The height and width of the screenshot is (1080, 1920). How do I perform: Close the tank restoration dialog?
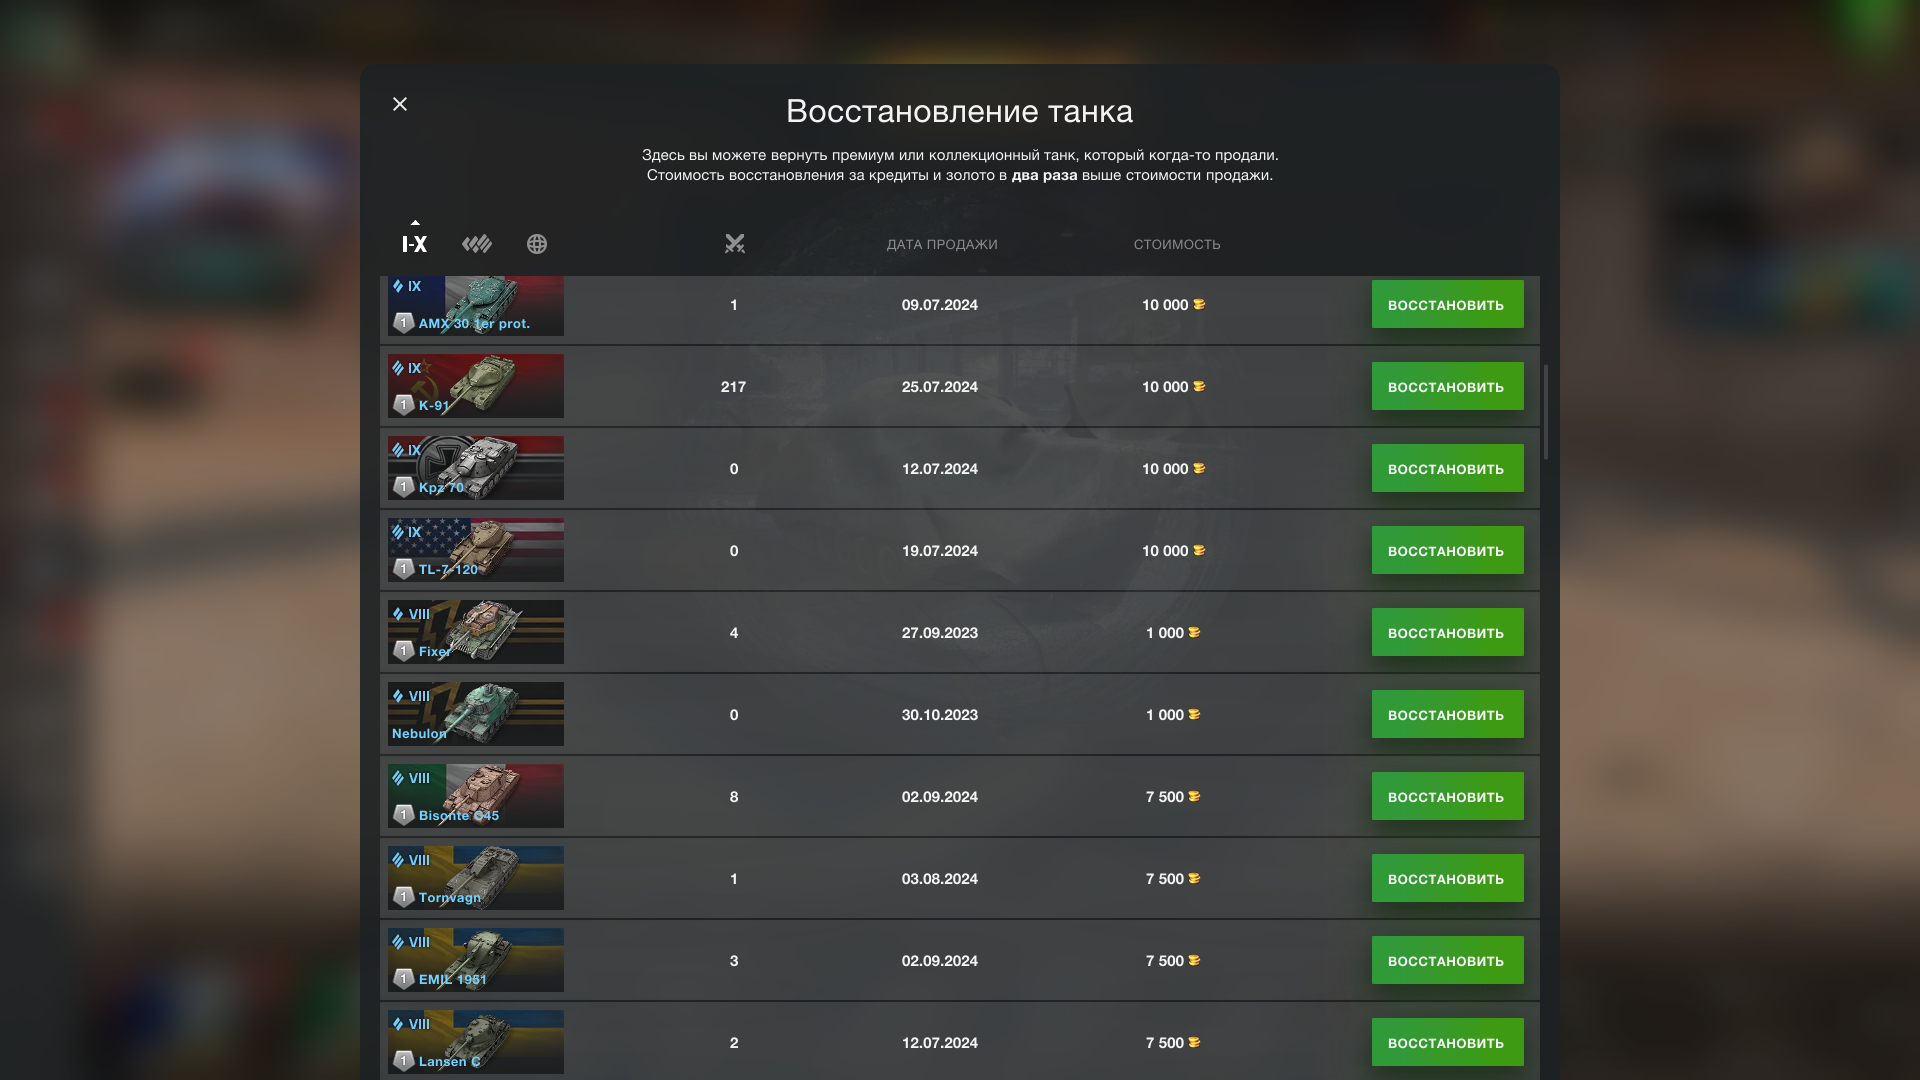click(400, 104)
